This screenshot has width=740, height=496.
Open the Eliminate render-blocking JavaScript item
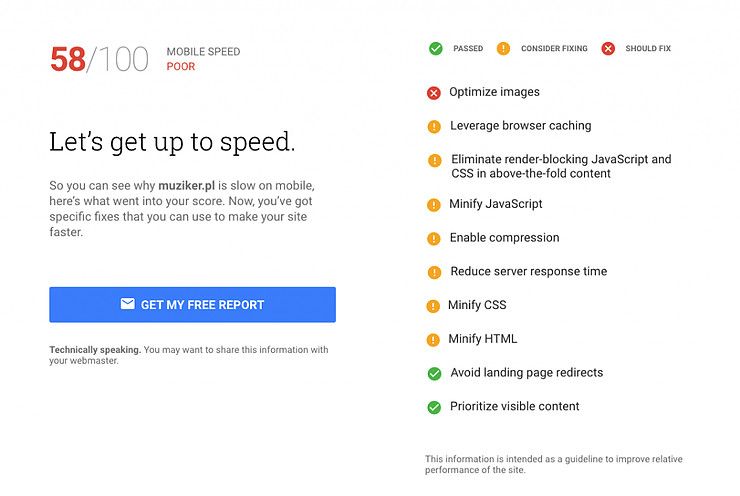point(561,166)
